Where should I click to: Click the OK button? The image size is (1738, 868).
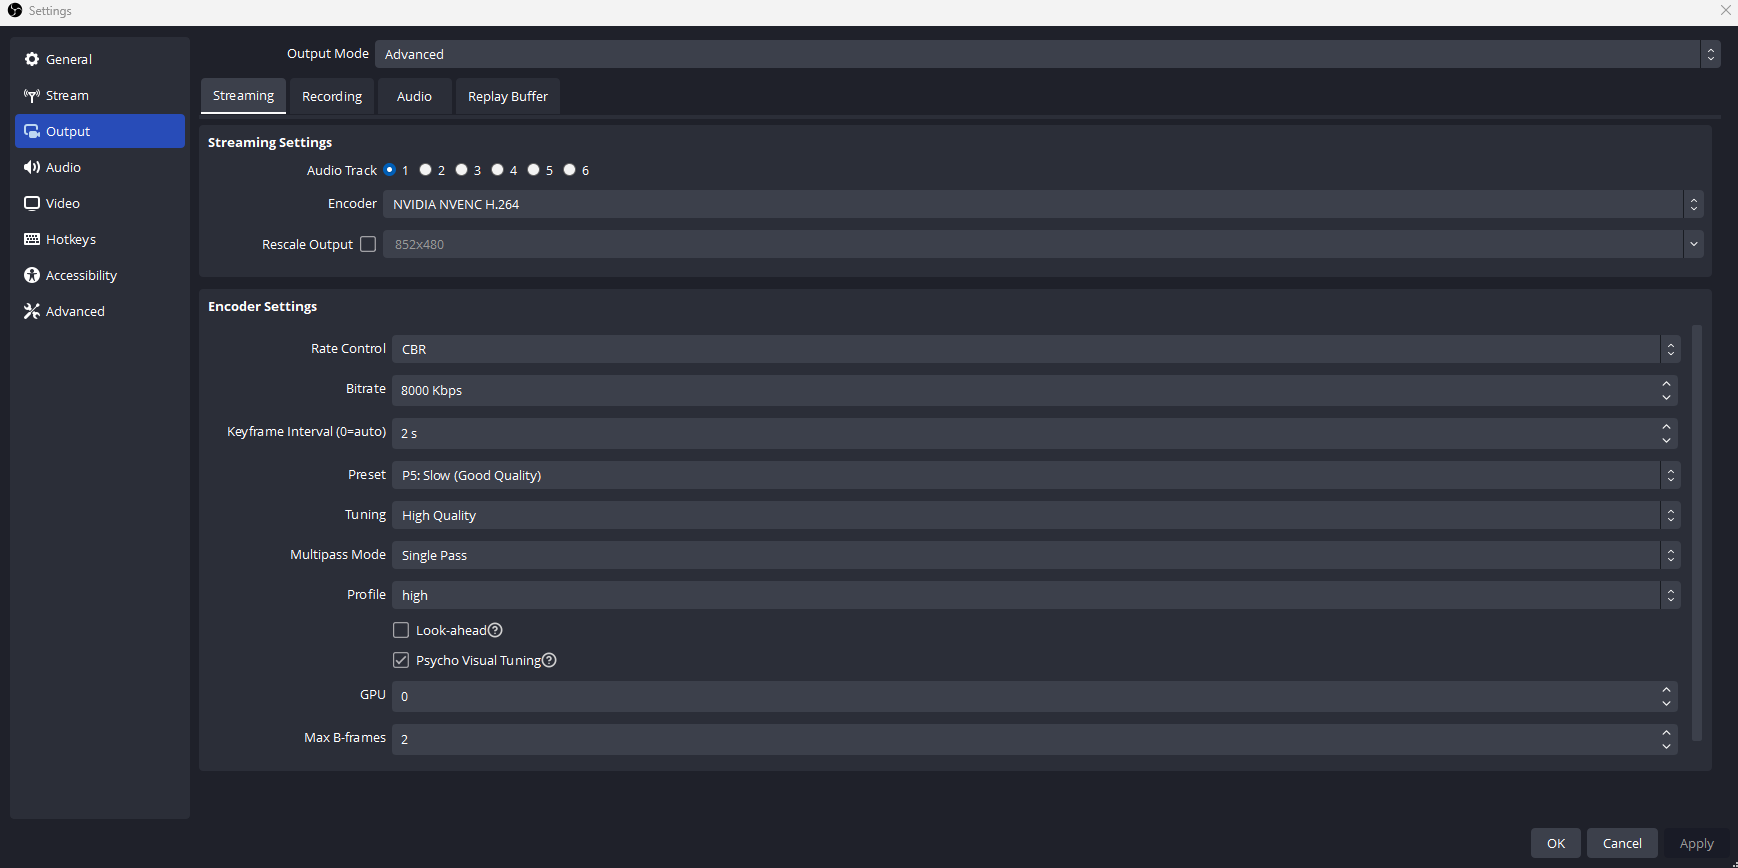coord(1556,843)
